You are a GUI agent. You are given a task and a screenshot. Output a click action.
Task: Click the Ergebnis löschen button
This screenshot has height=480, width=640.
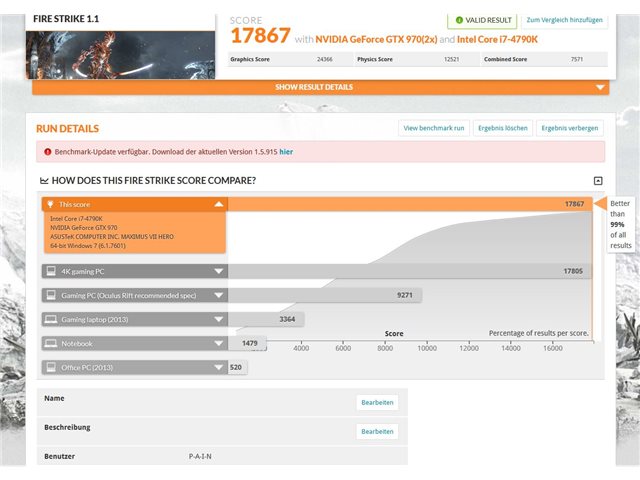(503, 128)
